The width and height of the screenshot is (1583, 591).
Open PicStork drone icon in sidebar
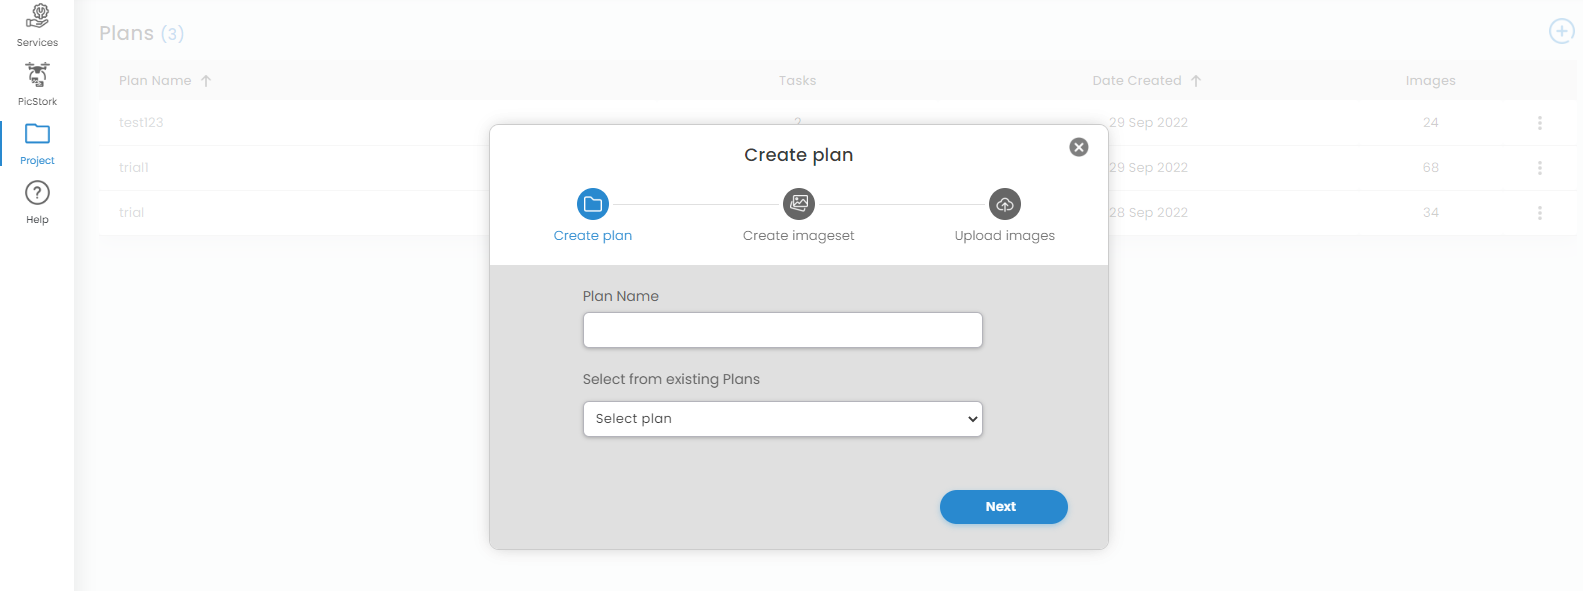click(x=37, y=75)
